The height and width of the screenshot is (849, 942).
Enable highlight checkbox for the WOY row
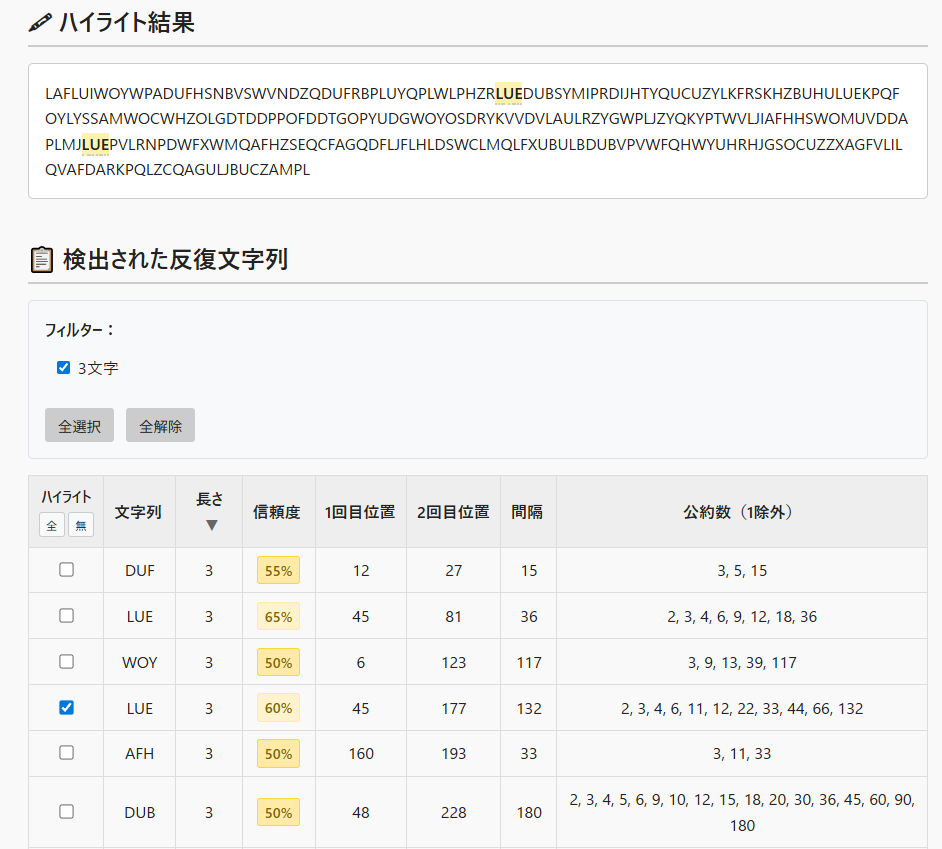[66, 662]
